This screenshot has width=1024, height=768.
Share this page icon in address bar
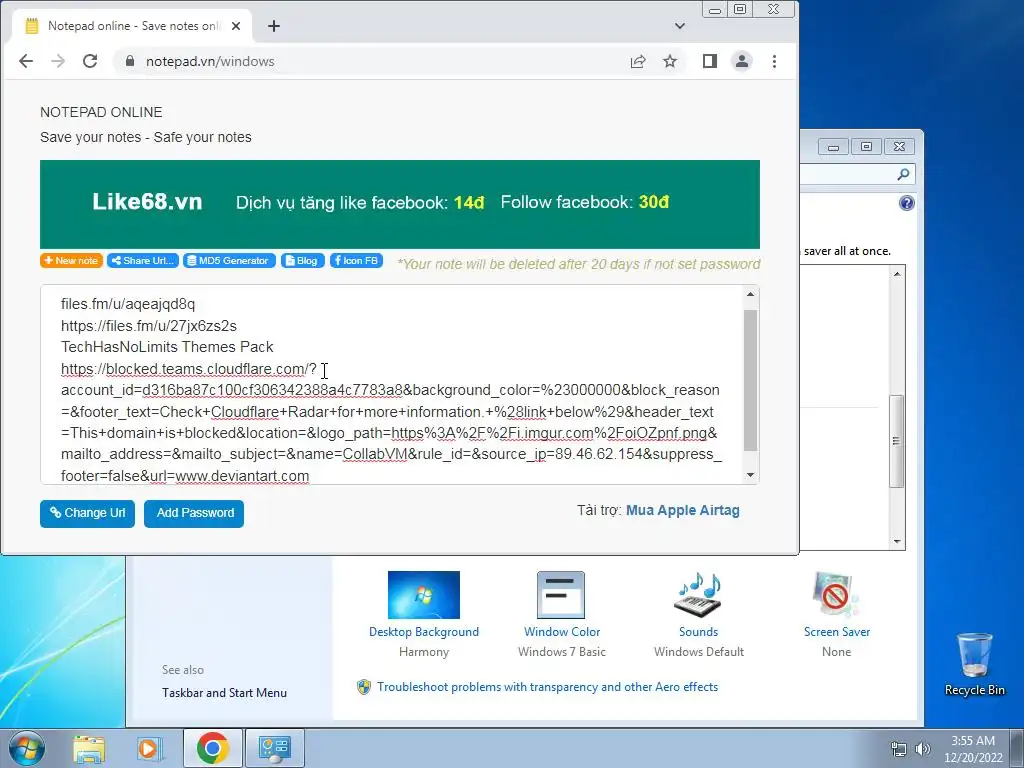(x=638, y=61)
